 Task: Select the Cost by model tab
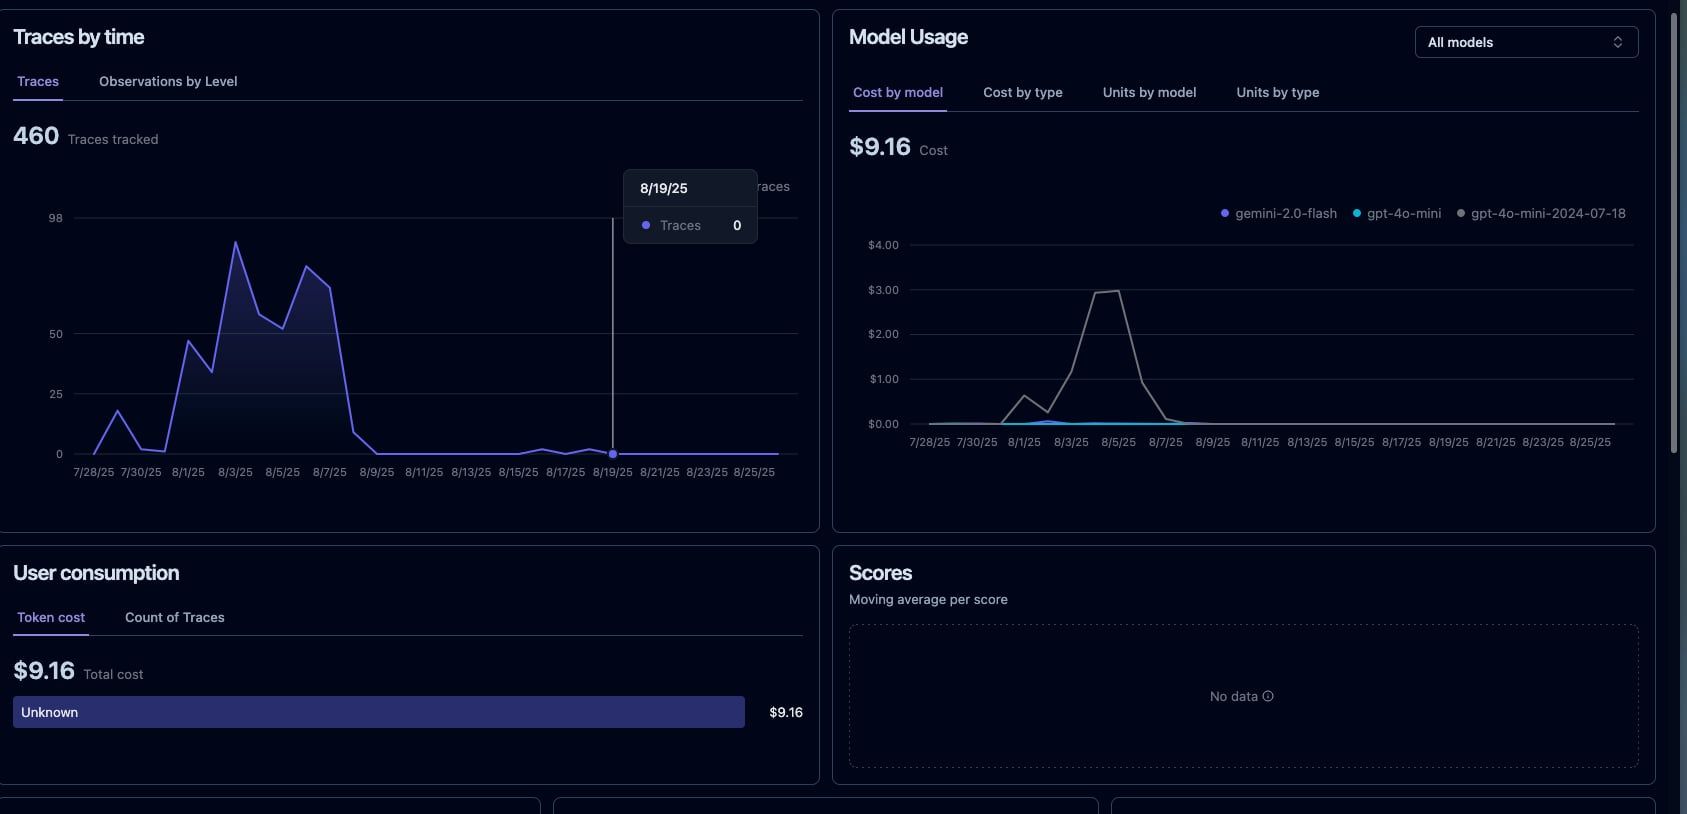898,93
